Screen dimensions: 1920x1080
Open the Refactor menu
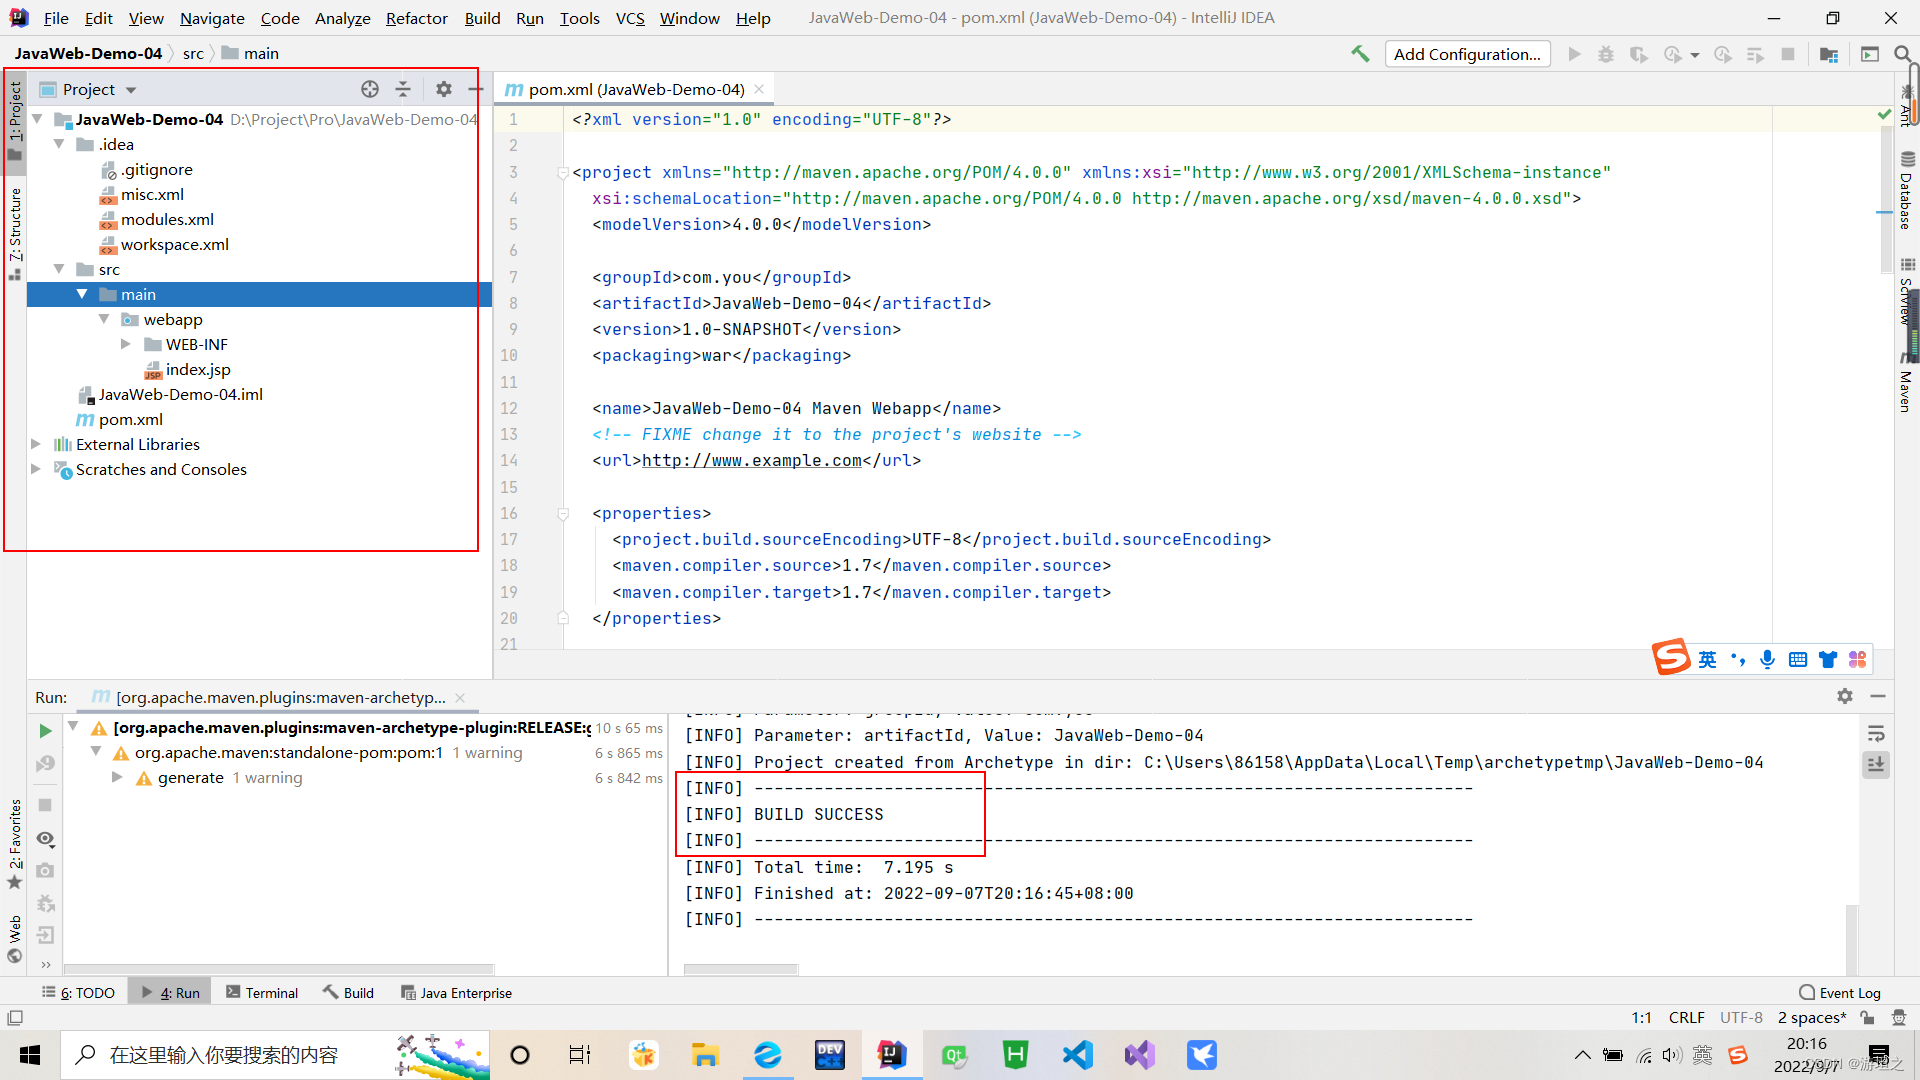[416, 18]
